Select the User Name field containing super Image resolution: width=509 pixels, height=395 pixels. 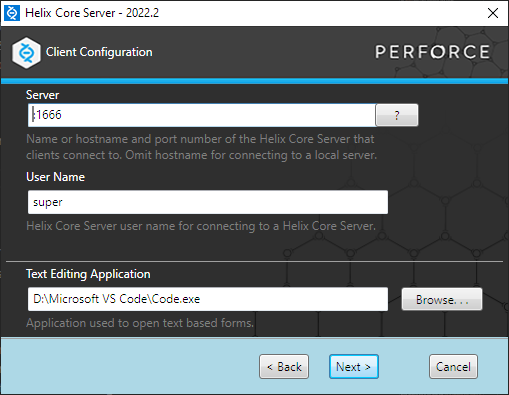[208, 202]
